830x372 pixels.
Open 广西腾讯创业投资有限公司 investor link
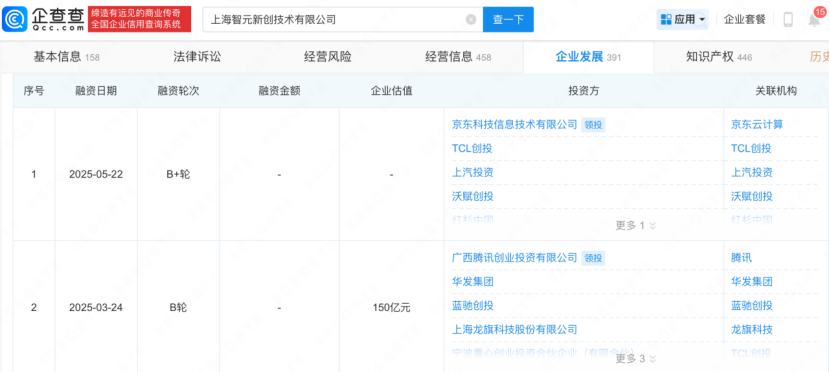(515, 258)
